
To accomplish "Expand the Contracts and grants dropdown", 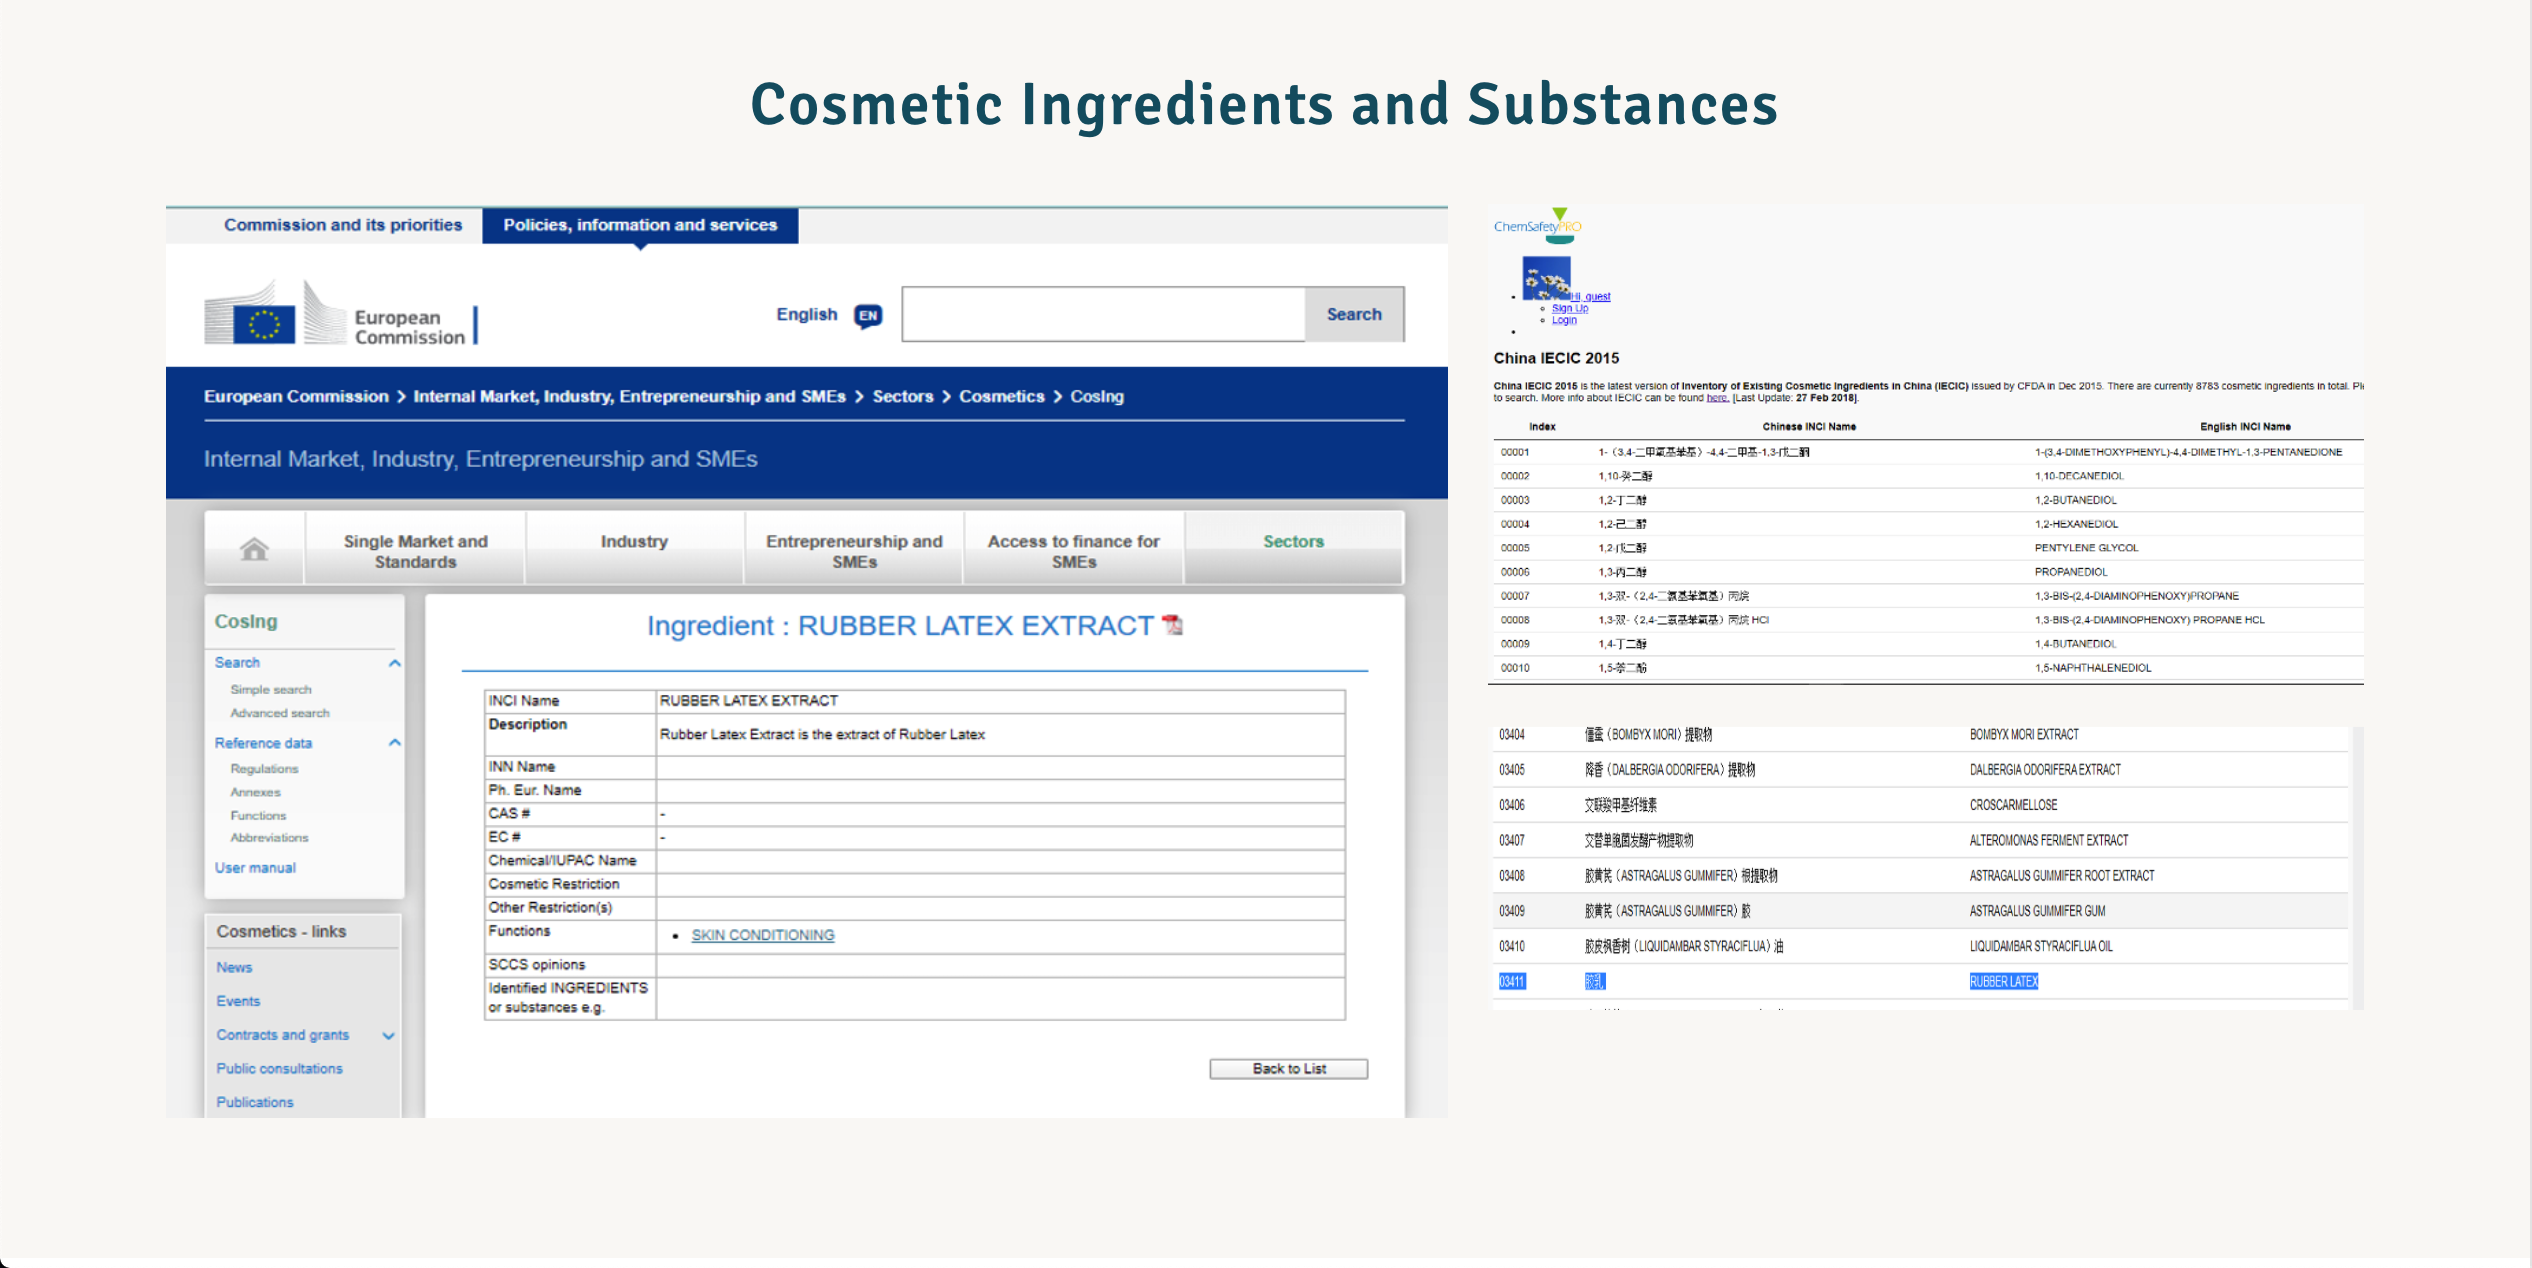I will click(x=389, y=1035).
